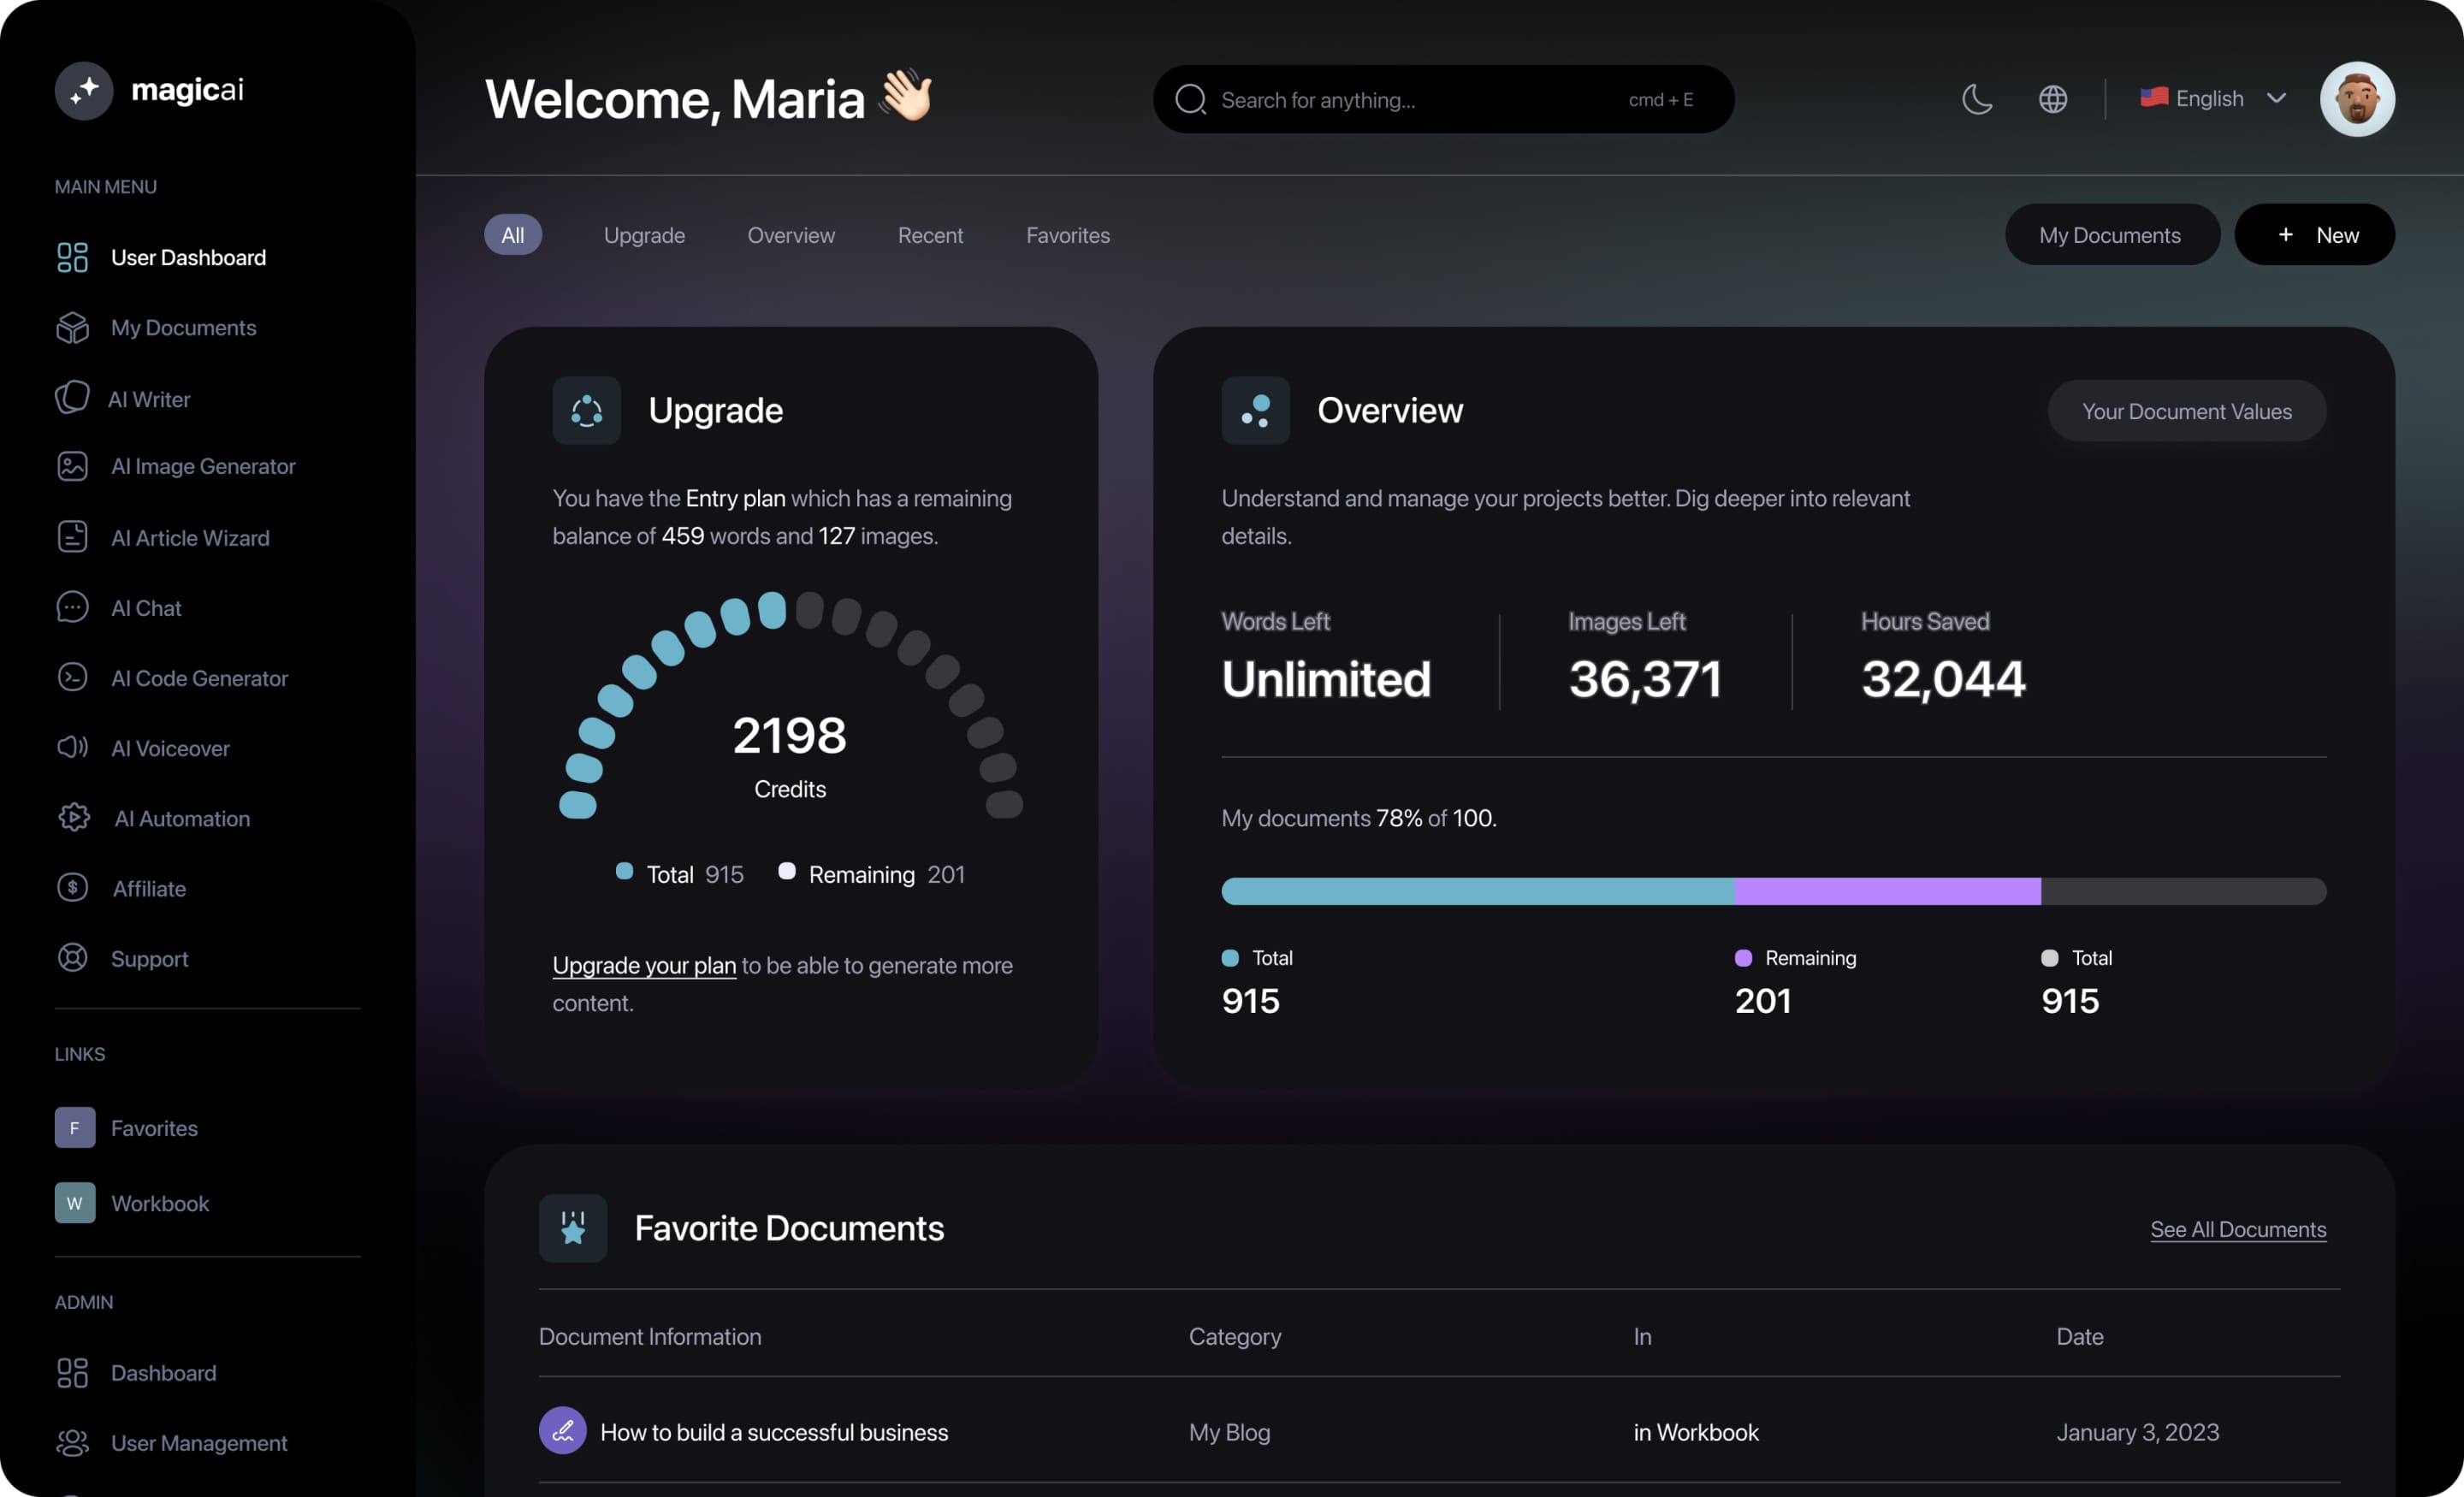This screenshot has width=2464, height=1497.
Task: Select the Favorites tab
Action: (x=1069, y=234)
